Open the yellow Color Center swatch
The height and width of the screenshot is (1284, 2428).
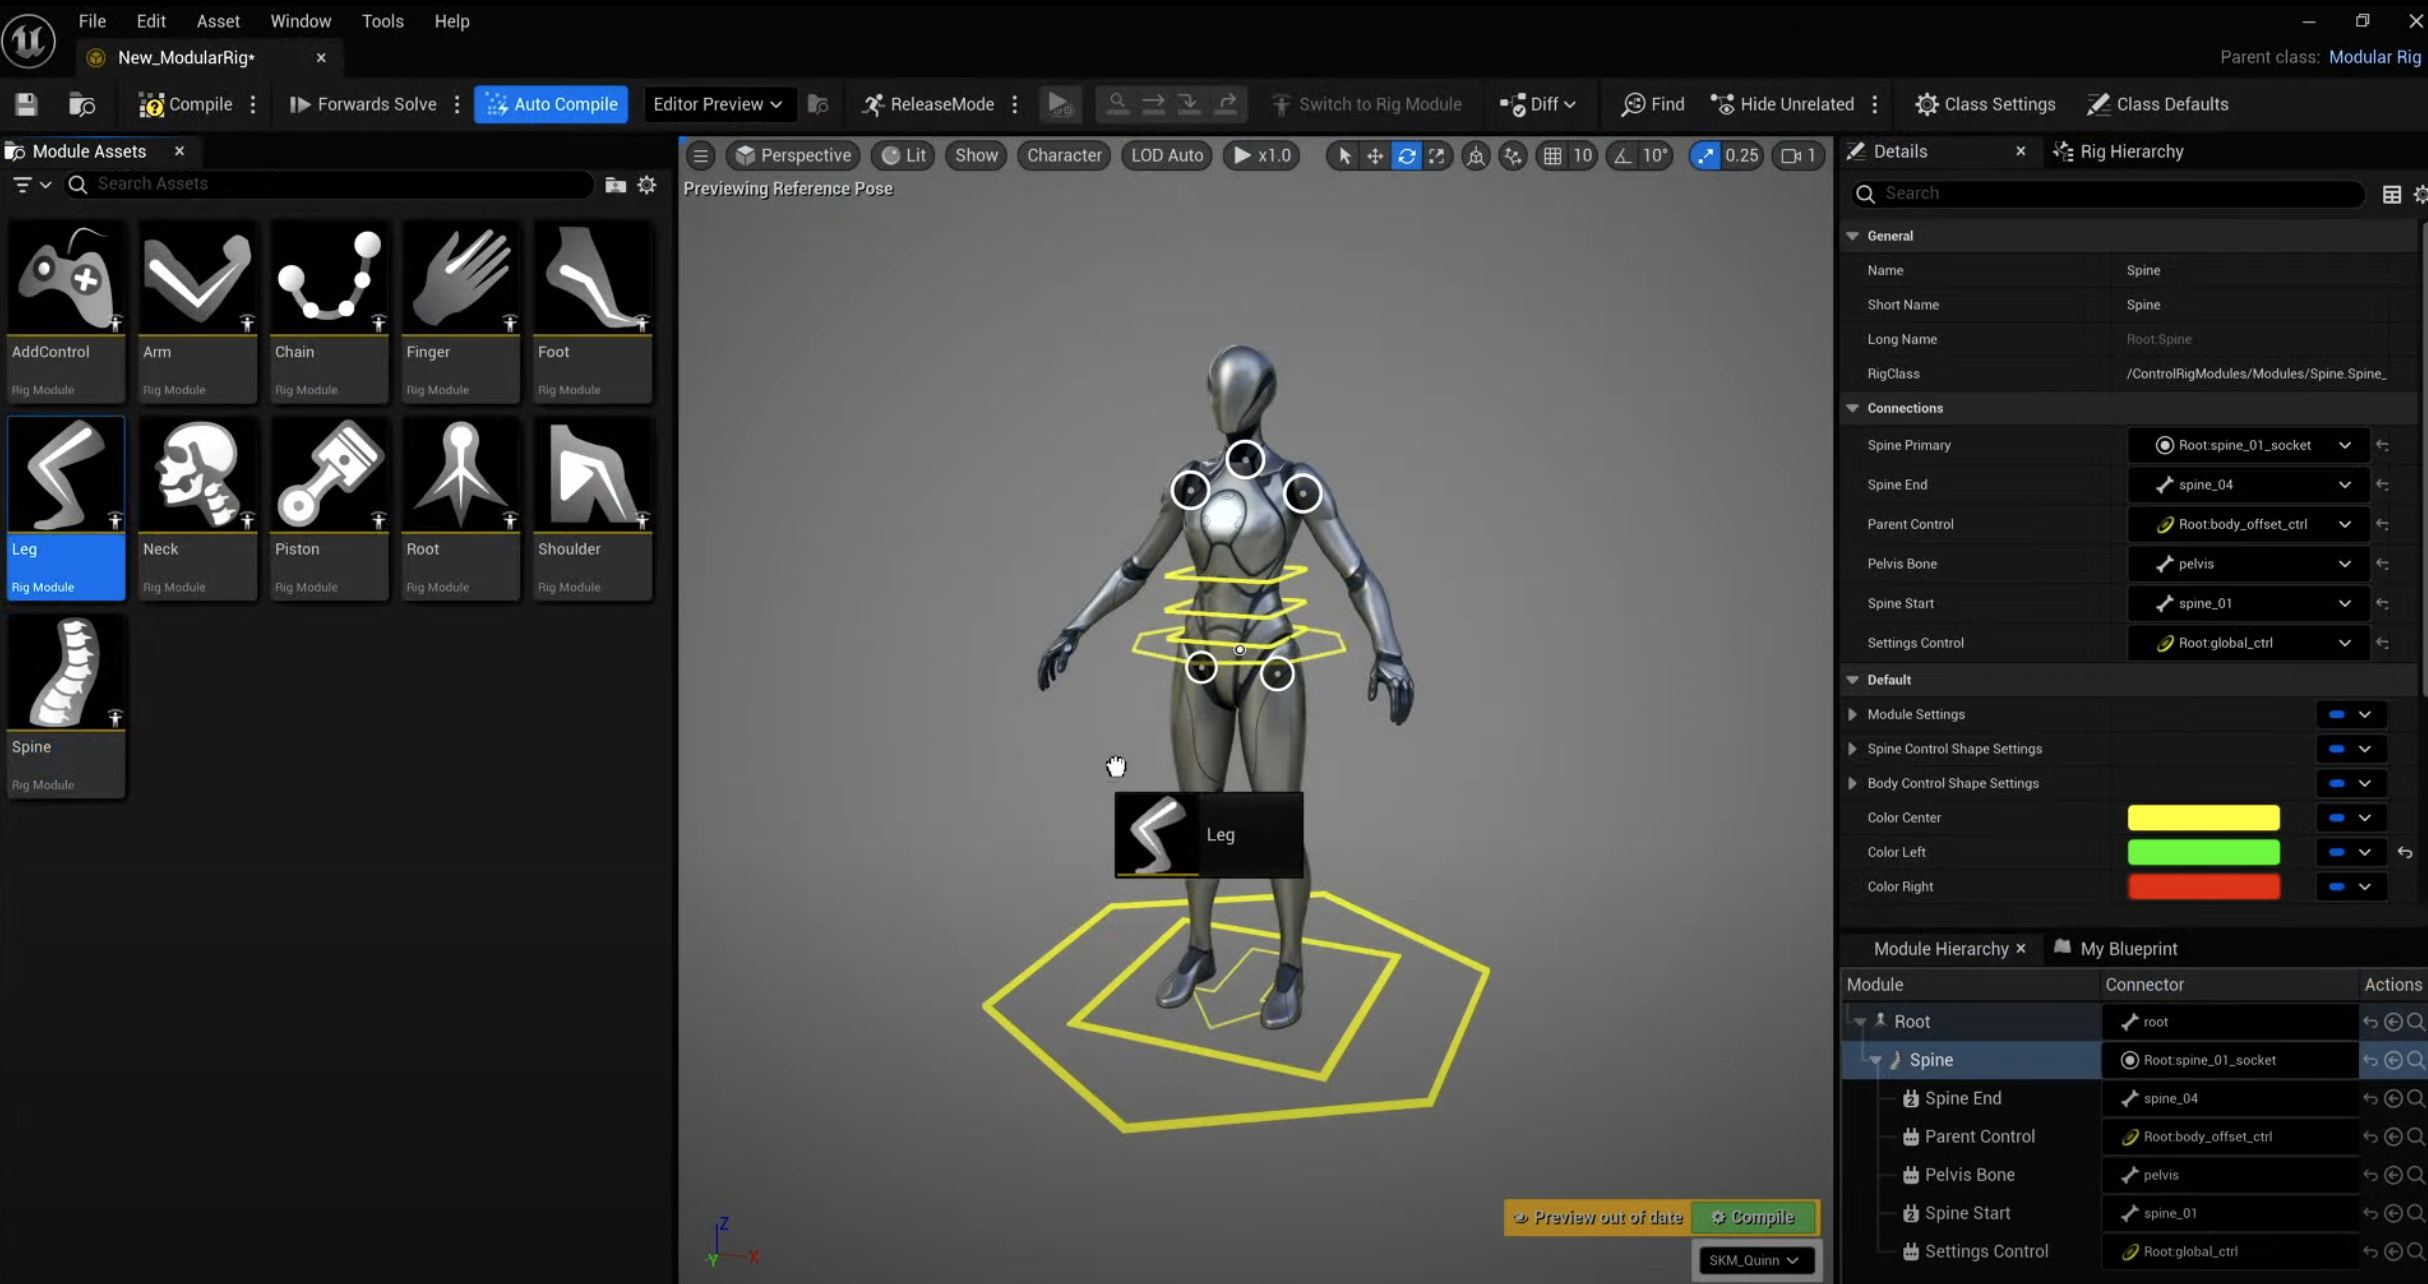[2203, 817]
